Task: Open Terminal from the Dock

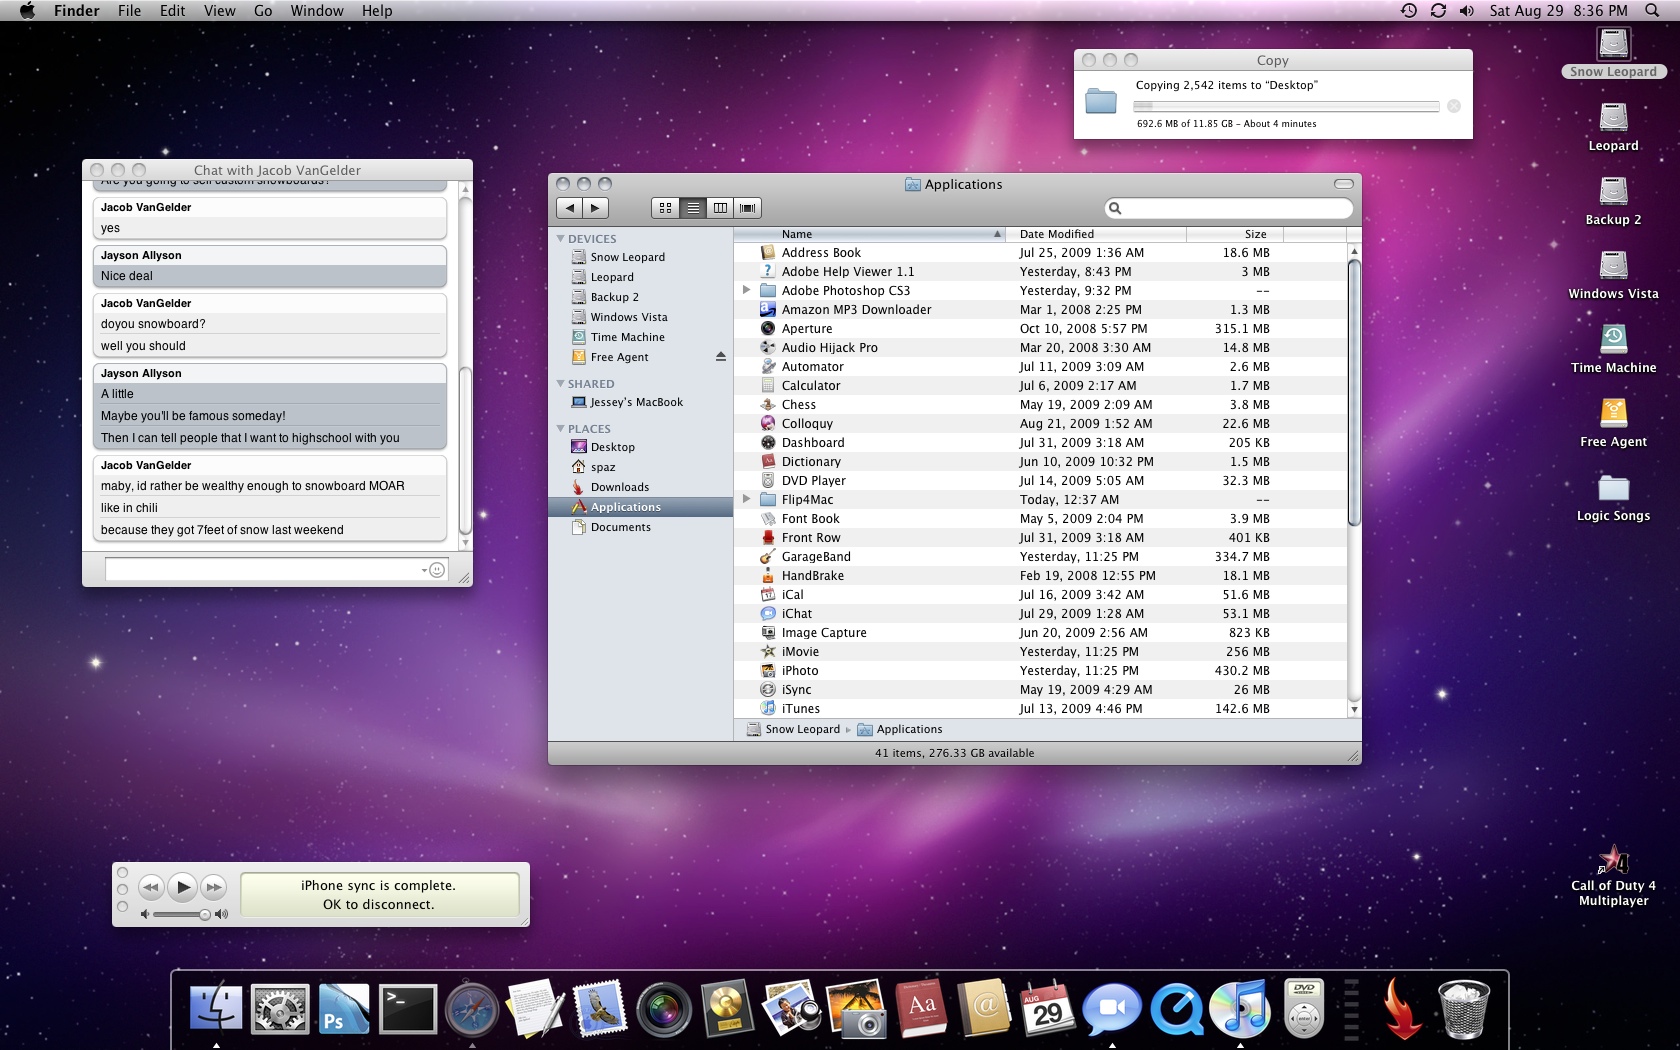Action: pos(407,1009)
